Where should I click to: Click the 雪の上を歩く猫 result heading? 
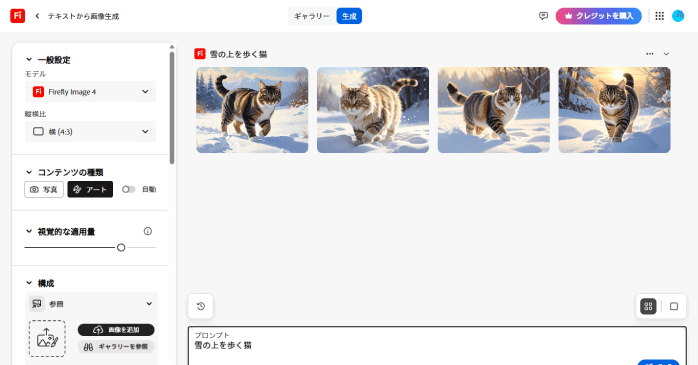tap(238, 54)
